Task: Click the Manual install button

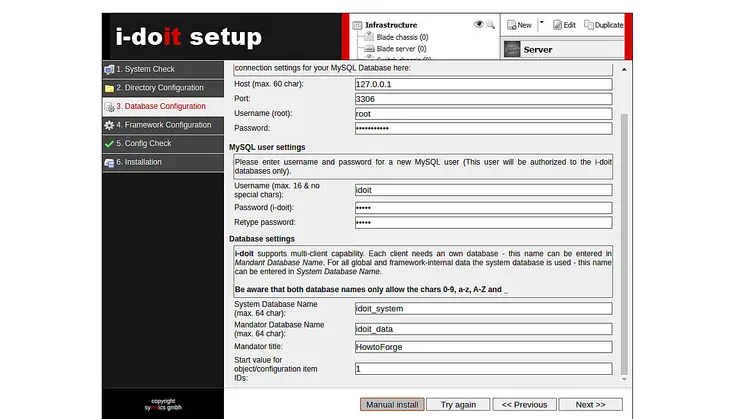Action: pyautogui.click(x=392, y=405)
